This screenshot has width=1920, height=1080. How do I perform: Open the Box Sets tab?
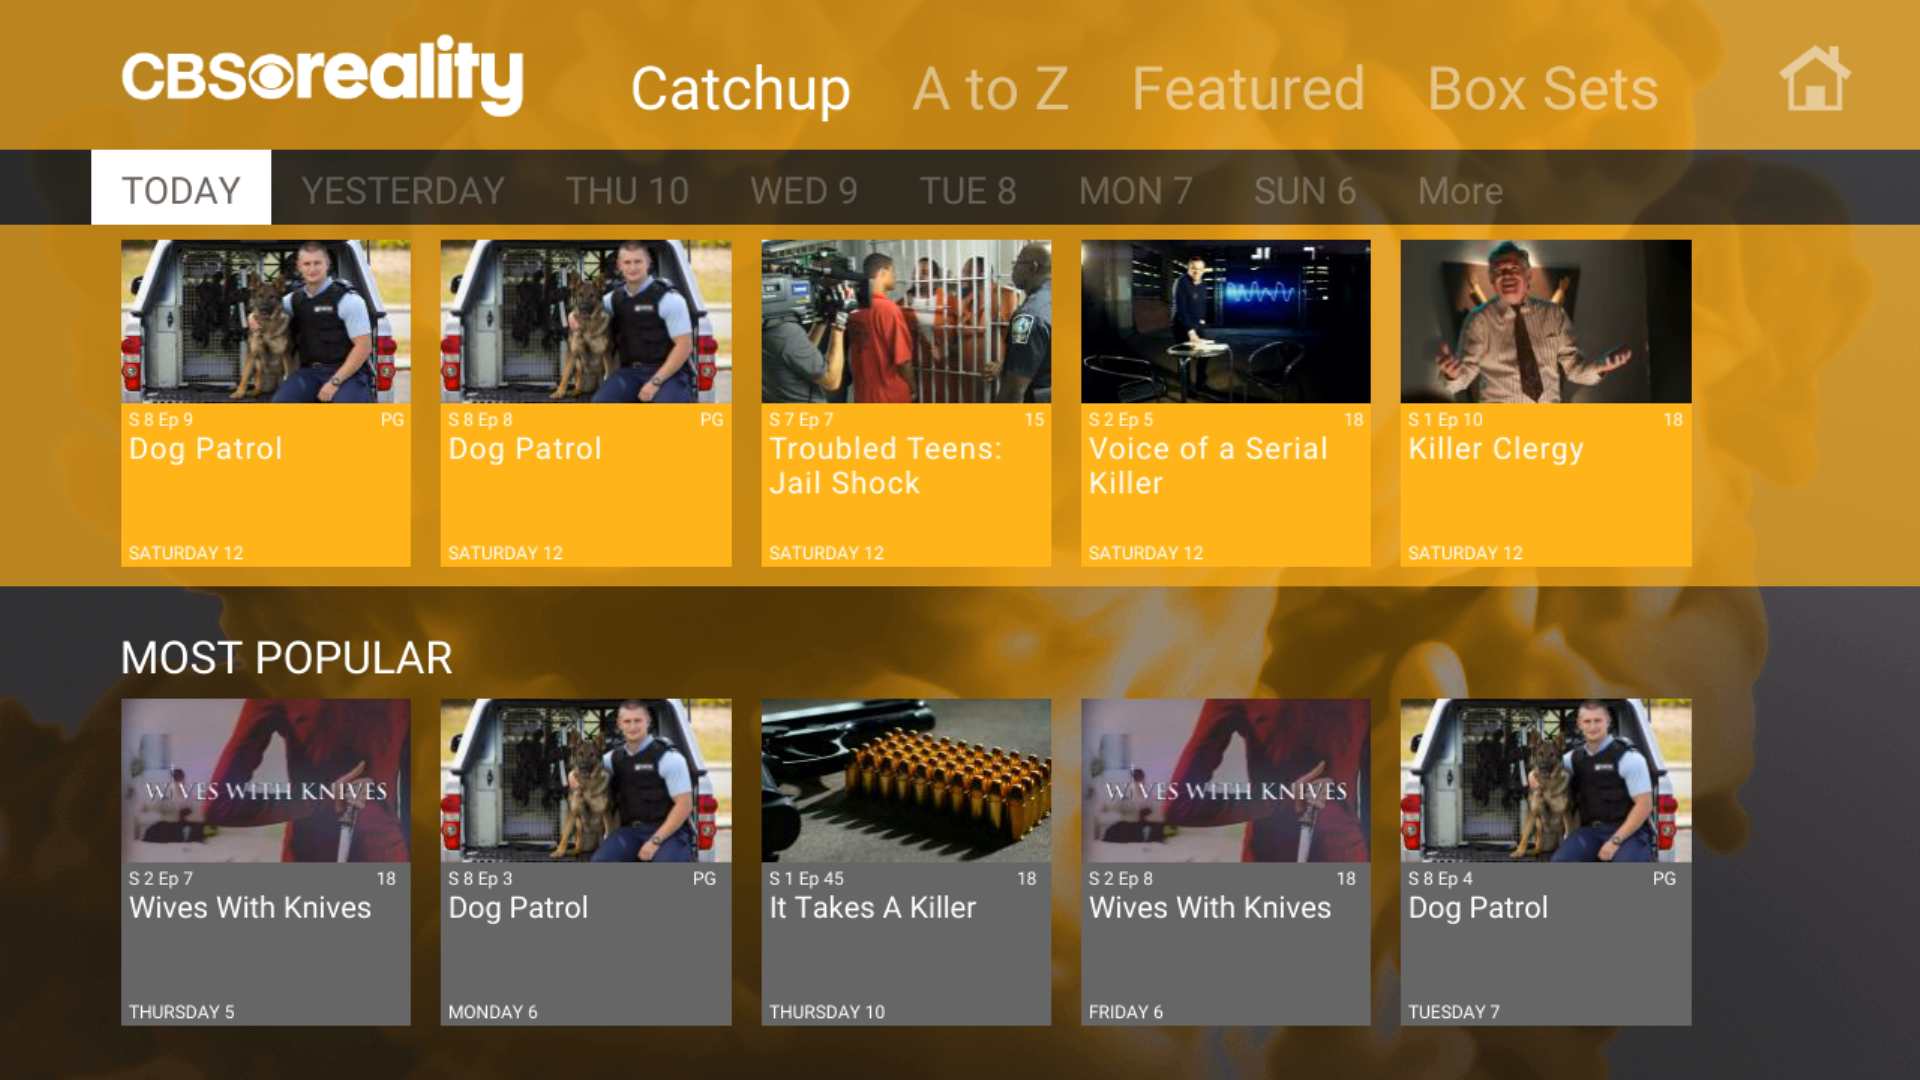click(1542, 89)
